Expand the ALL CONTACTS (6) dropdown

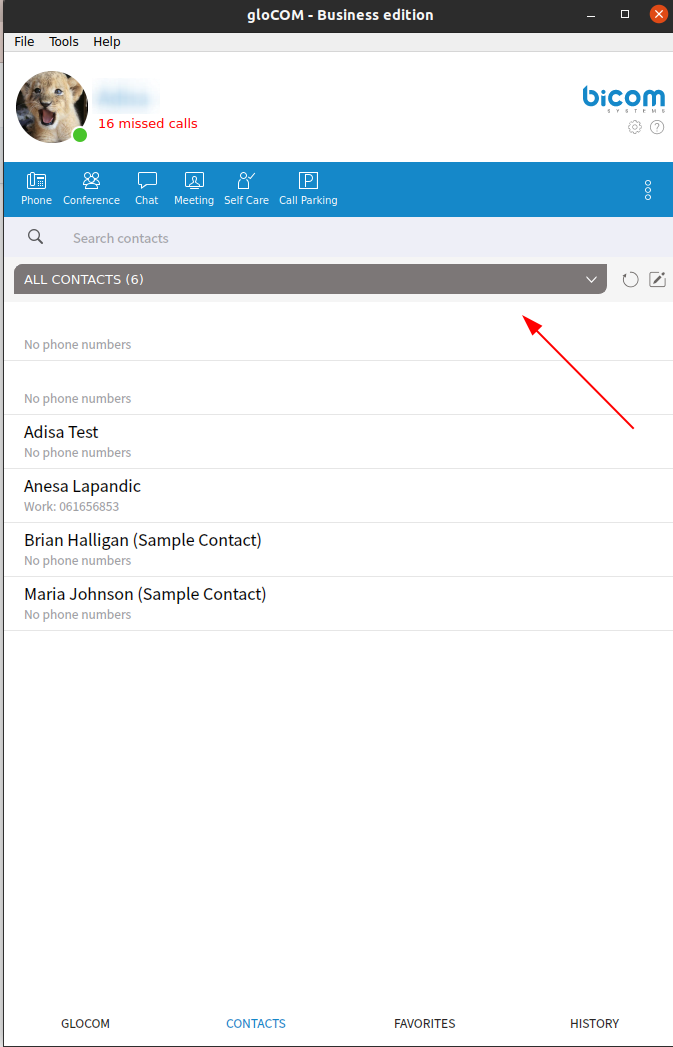point(310,279)
